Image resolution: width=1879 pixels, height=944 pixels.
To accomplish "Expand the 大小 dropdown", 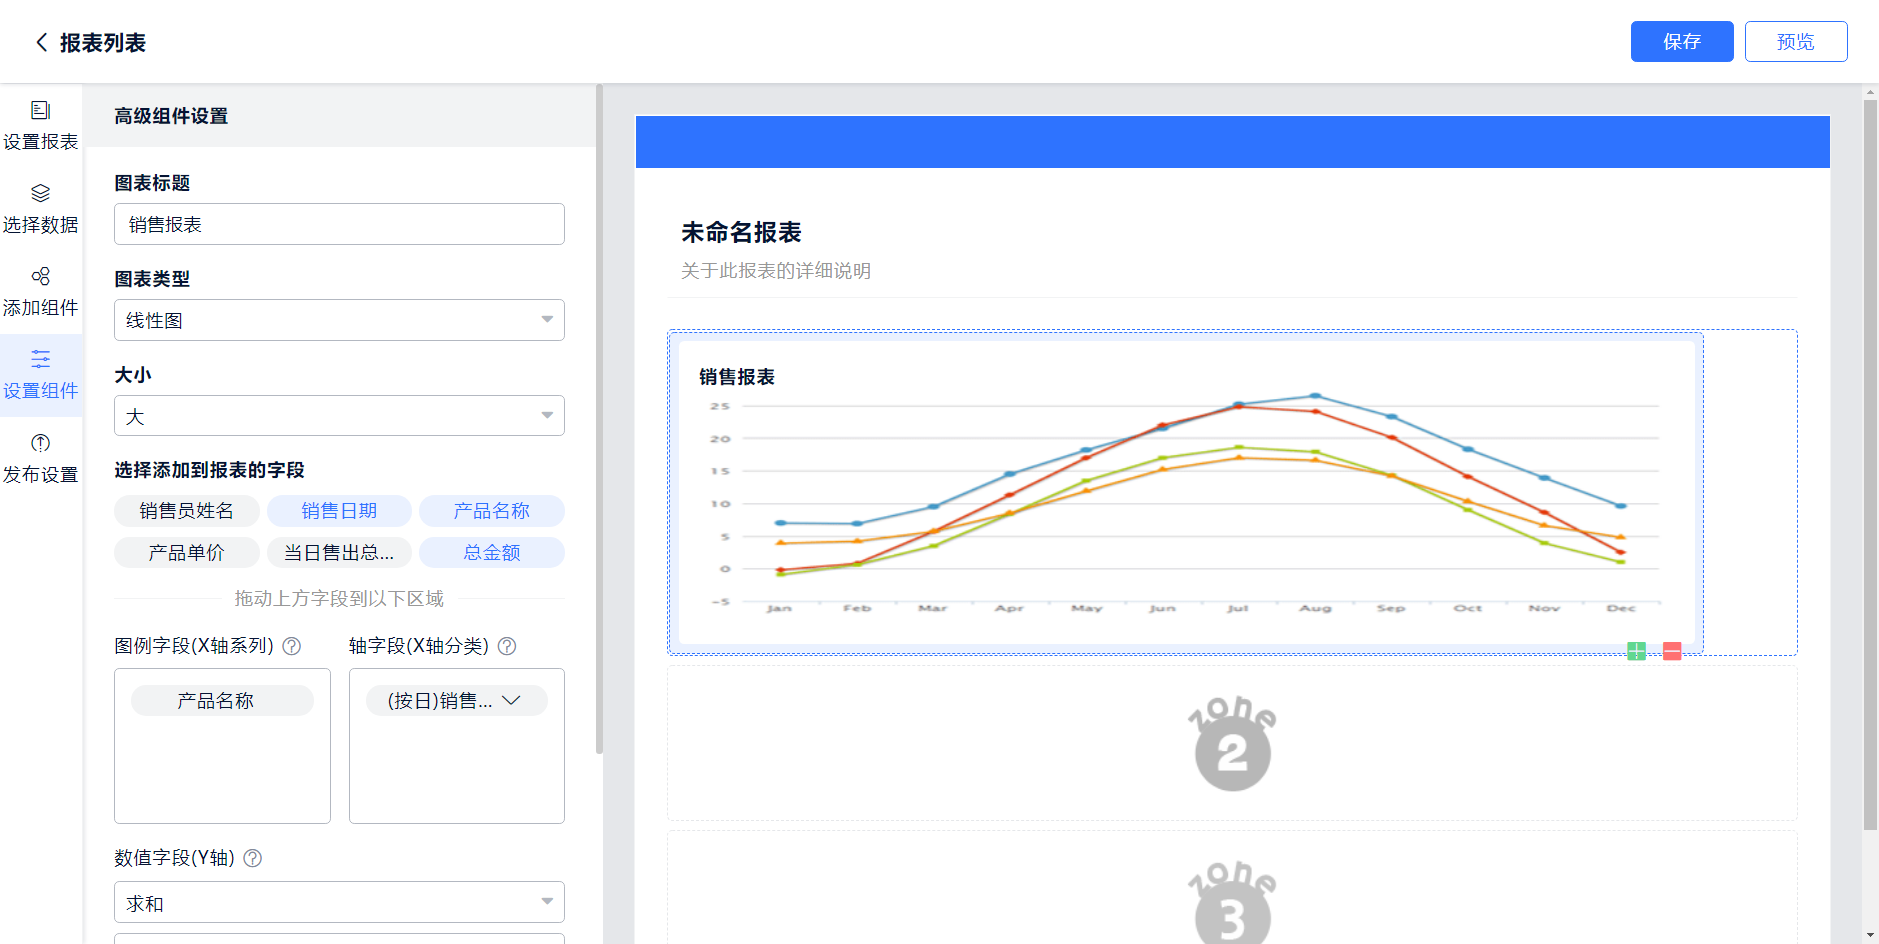I will 339,416.
